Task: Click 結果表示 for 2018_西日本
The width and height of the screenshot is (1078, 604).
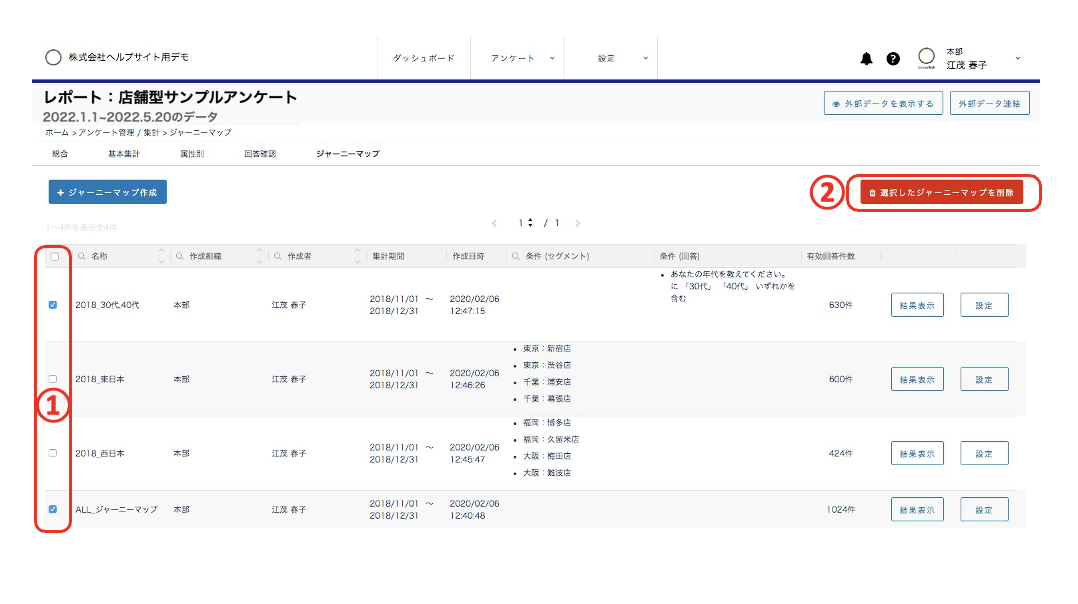Action: tap(917, 454)
